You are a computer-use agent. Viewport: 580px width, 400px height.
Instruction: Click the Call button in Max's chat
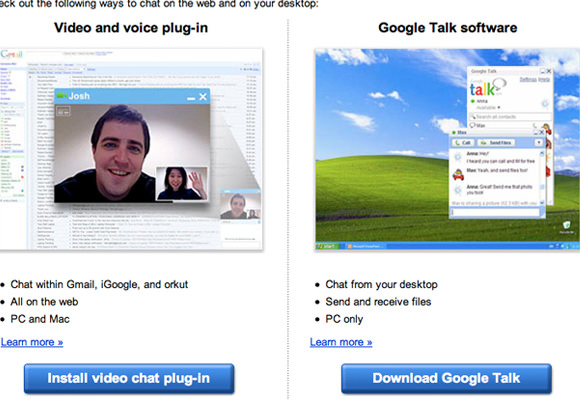click(463, 142)
